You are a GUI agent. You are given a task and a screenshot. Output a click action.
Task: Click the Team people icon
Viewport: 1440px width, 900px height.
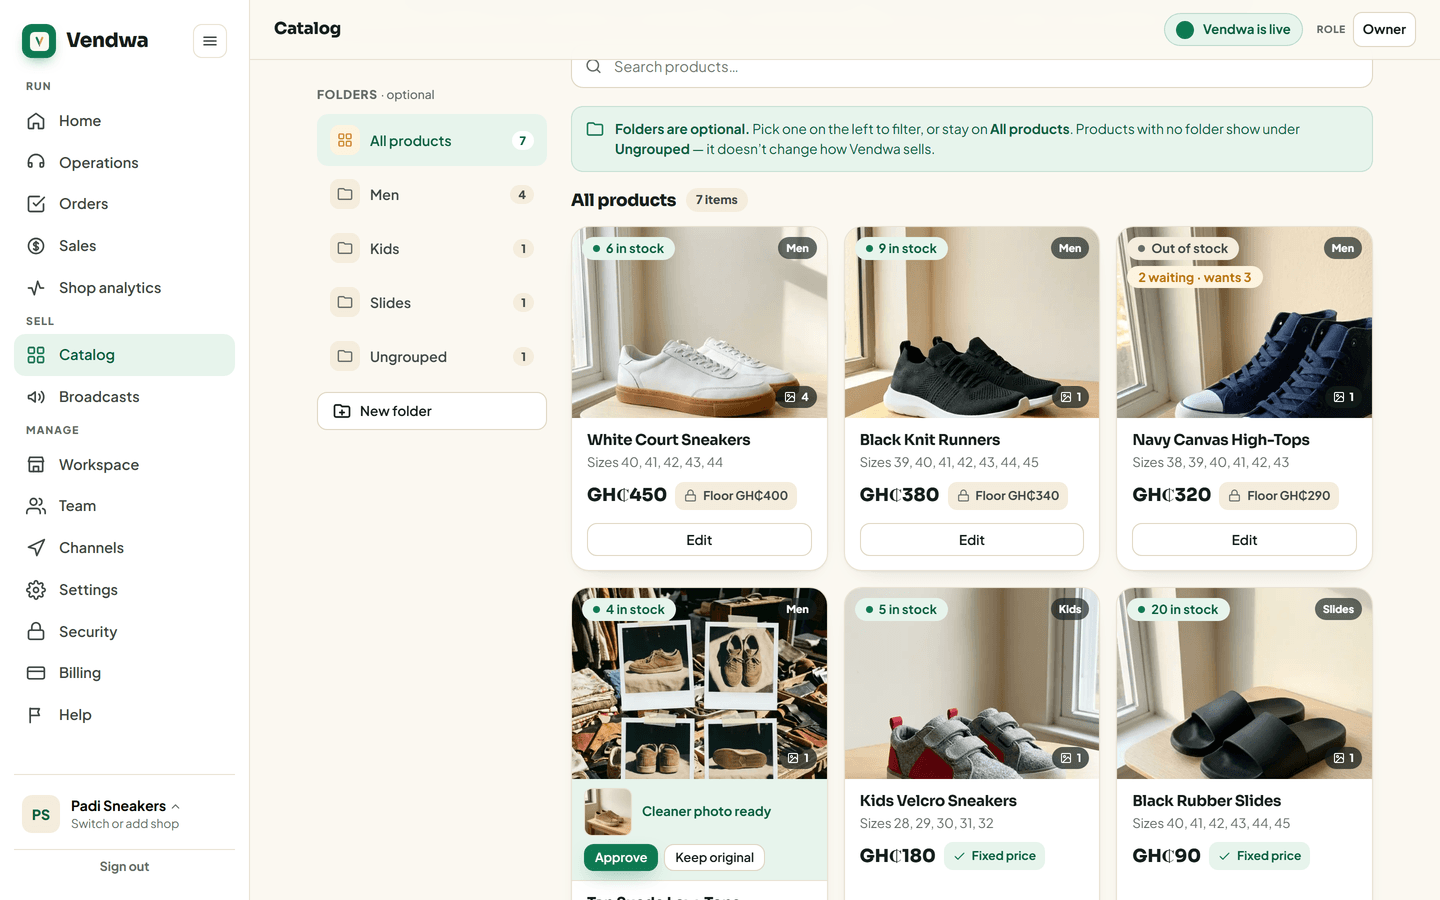click(36, 506)
